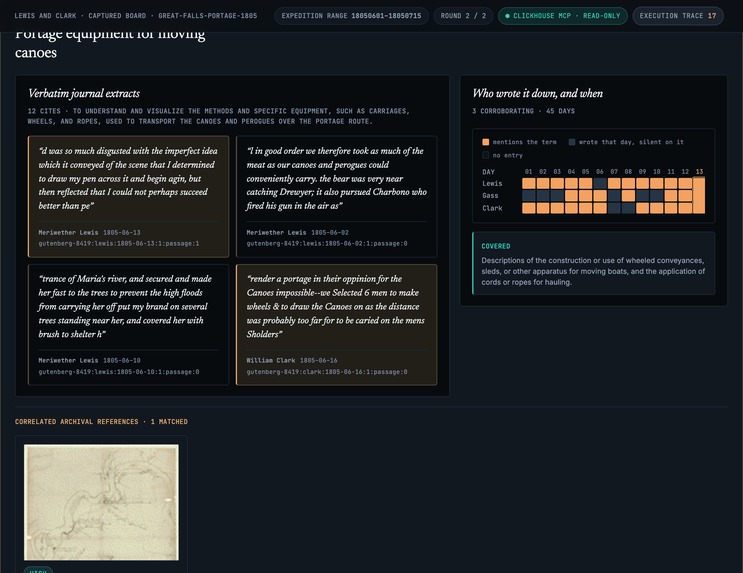Click the Clark row label in heatmap
This screenshot has width=743, height=573.
point(492,208)
